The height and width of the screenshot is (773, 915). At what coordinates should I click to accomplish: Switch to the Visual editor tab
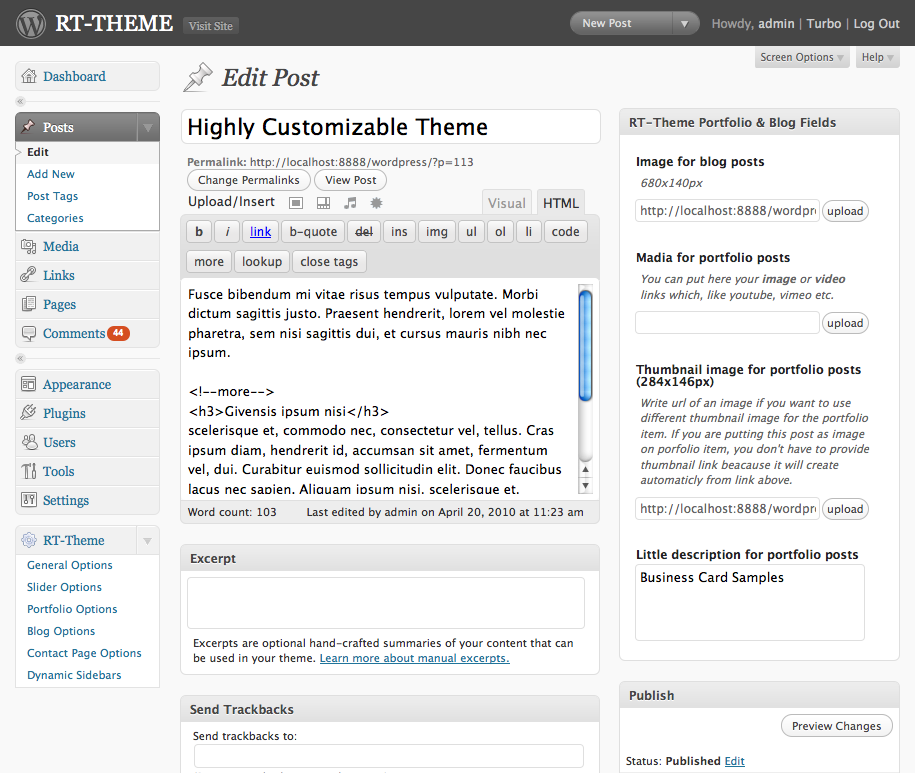(x=507, y=203)
